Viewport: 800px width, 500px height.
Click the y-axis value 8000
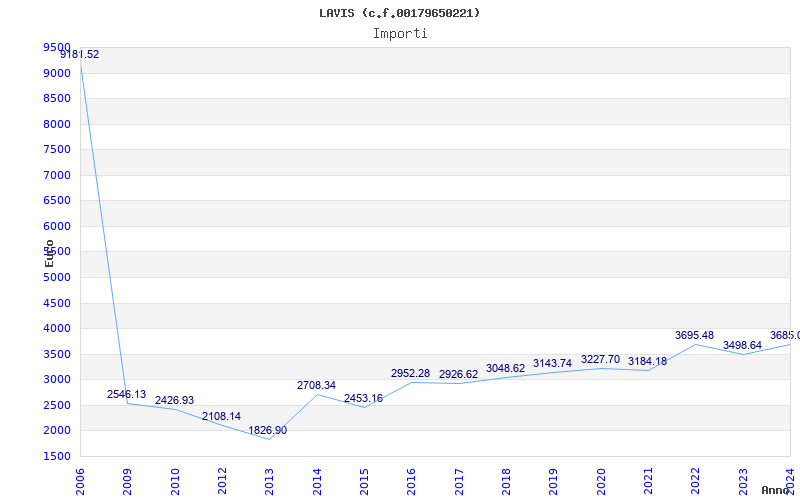[57, 124]
